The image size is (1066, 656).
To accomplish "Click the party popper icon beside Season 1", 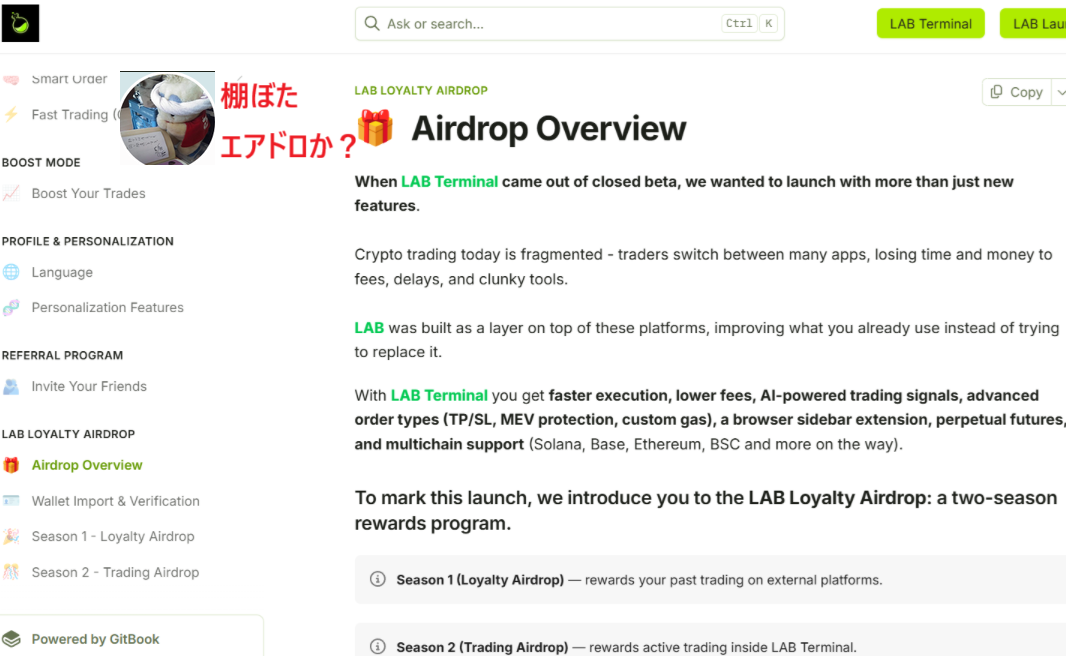I will click(x=11, y=537).
